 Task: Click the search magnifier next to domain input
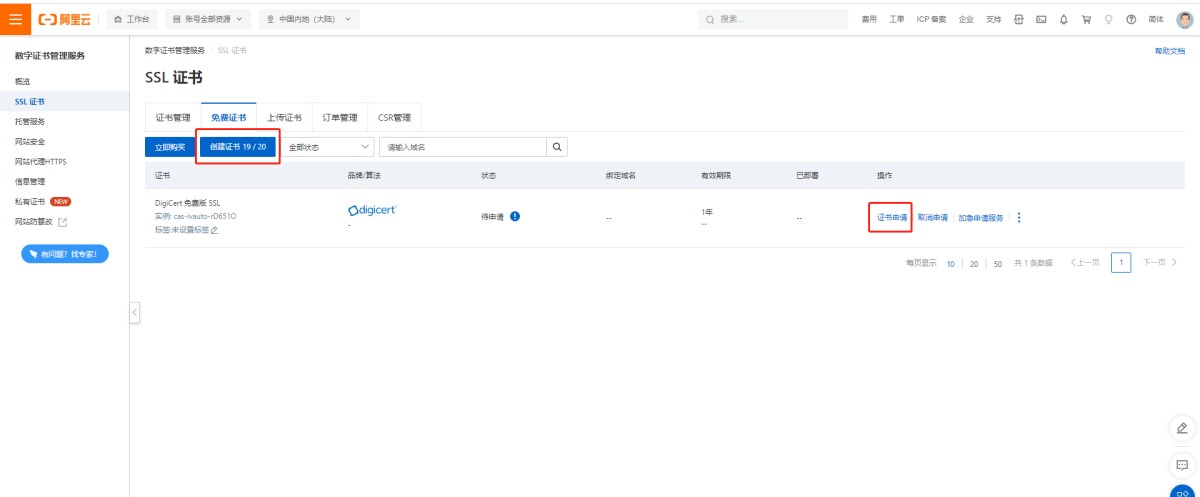point(557,147)
